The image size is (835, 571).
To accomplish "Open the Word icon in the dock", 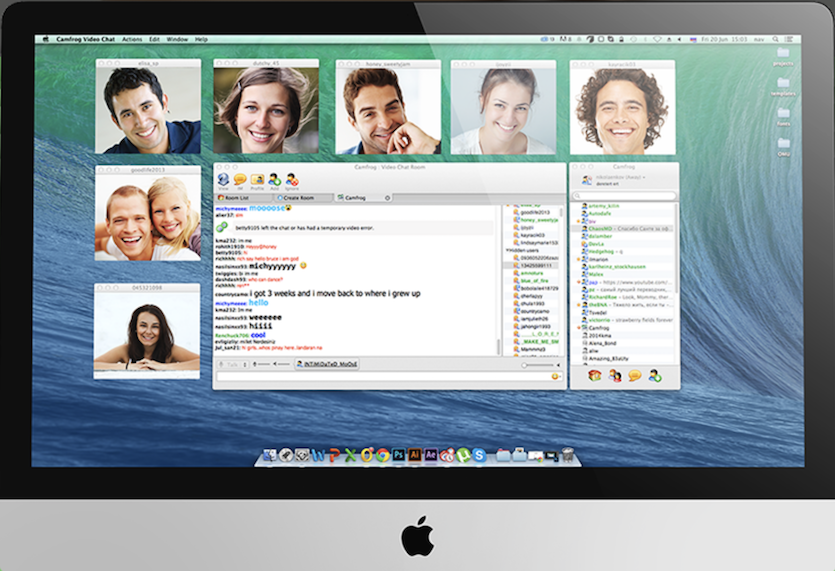I will pyautogui.click(x=318, y=455).
